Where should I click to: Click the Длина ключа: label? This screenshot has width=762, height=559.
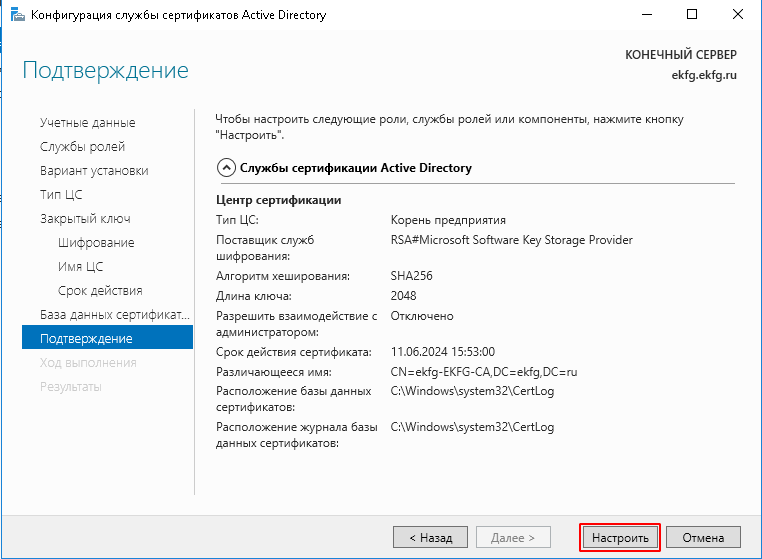[x=254, y=296]
